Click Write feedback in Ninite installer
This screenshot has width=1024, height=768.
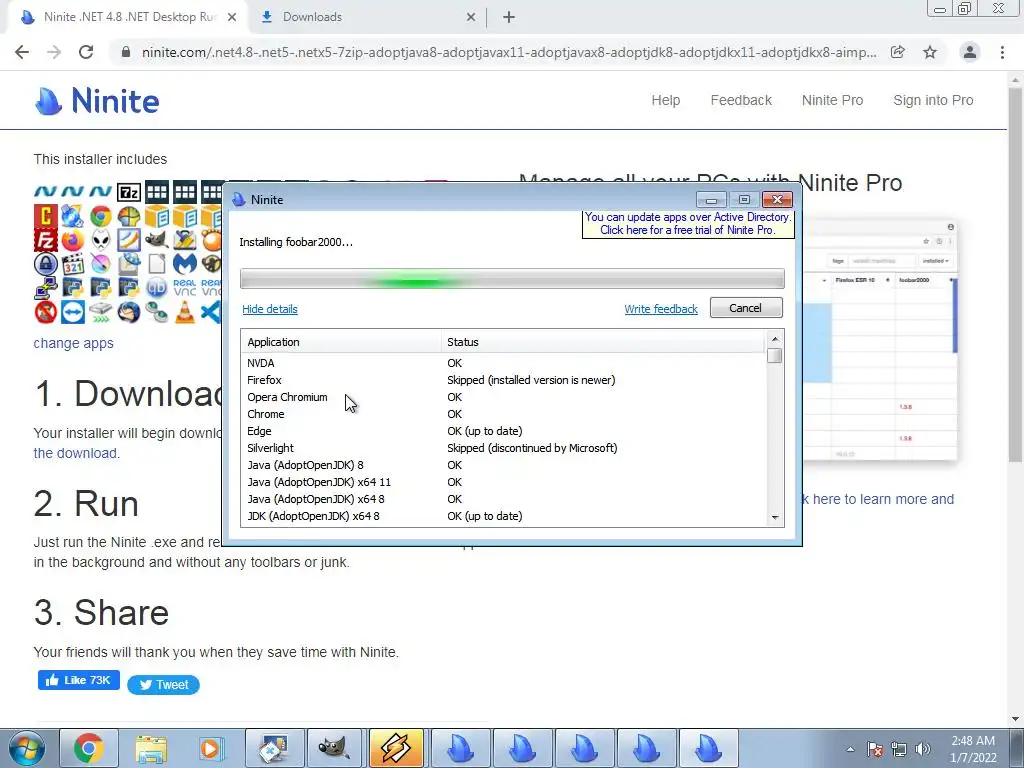(x=661, y=309)
